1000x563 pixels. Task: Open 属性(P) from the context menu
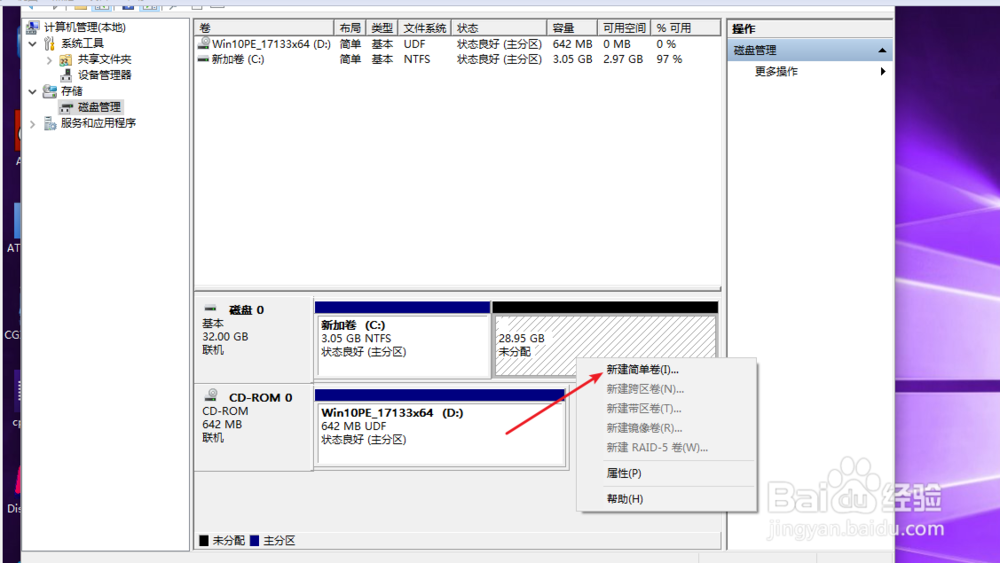point(624,473)
